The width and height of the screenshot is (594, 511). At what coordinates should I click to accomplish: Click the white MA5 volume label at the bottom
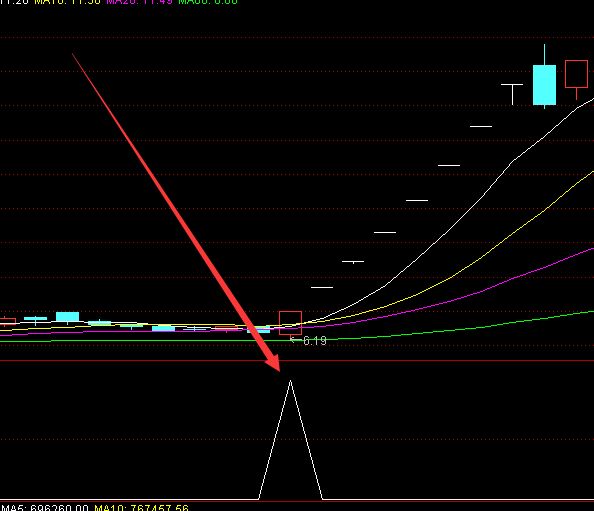click(45, 508)
